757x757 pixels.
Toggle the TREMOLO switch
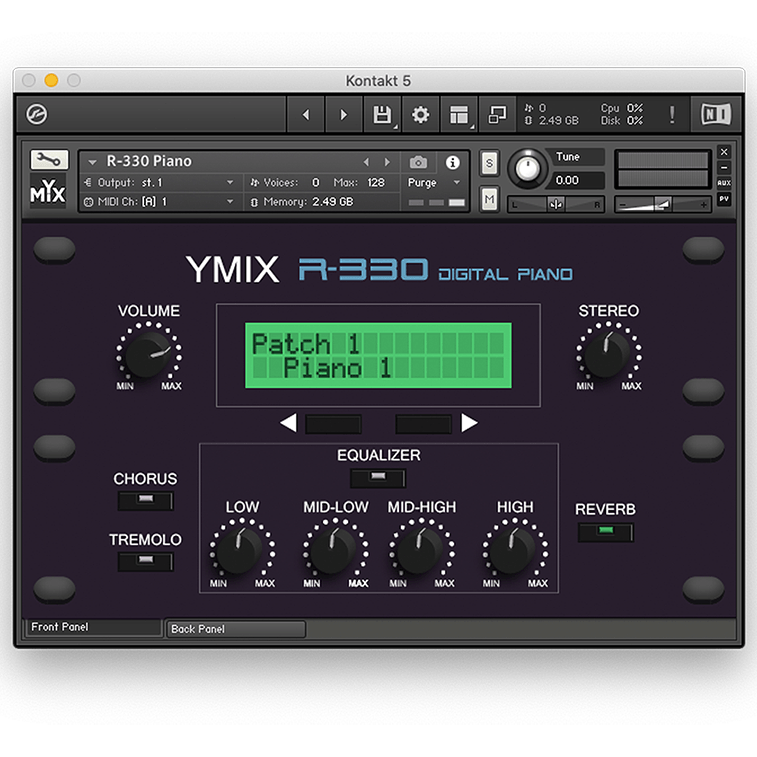(145, 561)
